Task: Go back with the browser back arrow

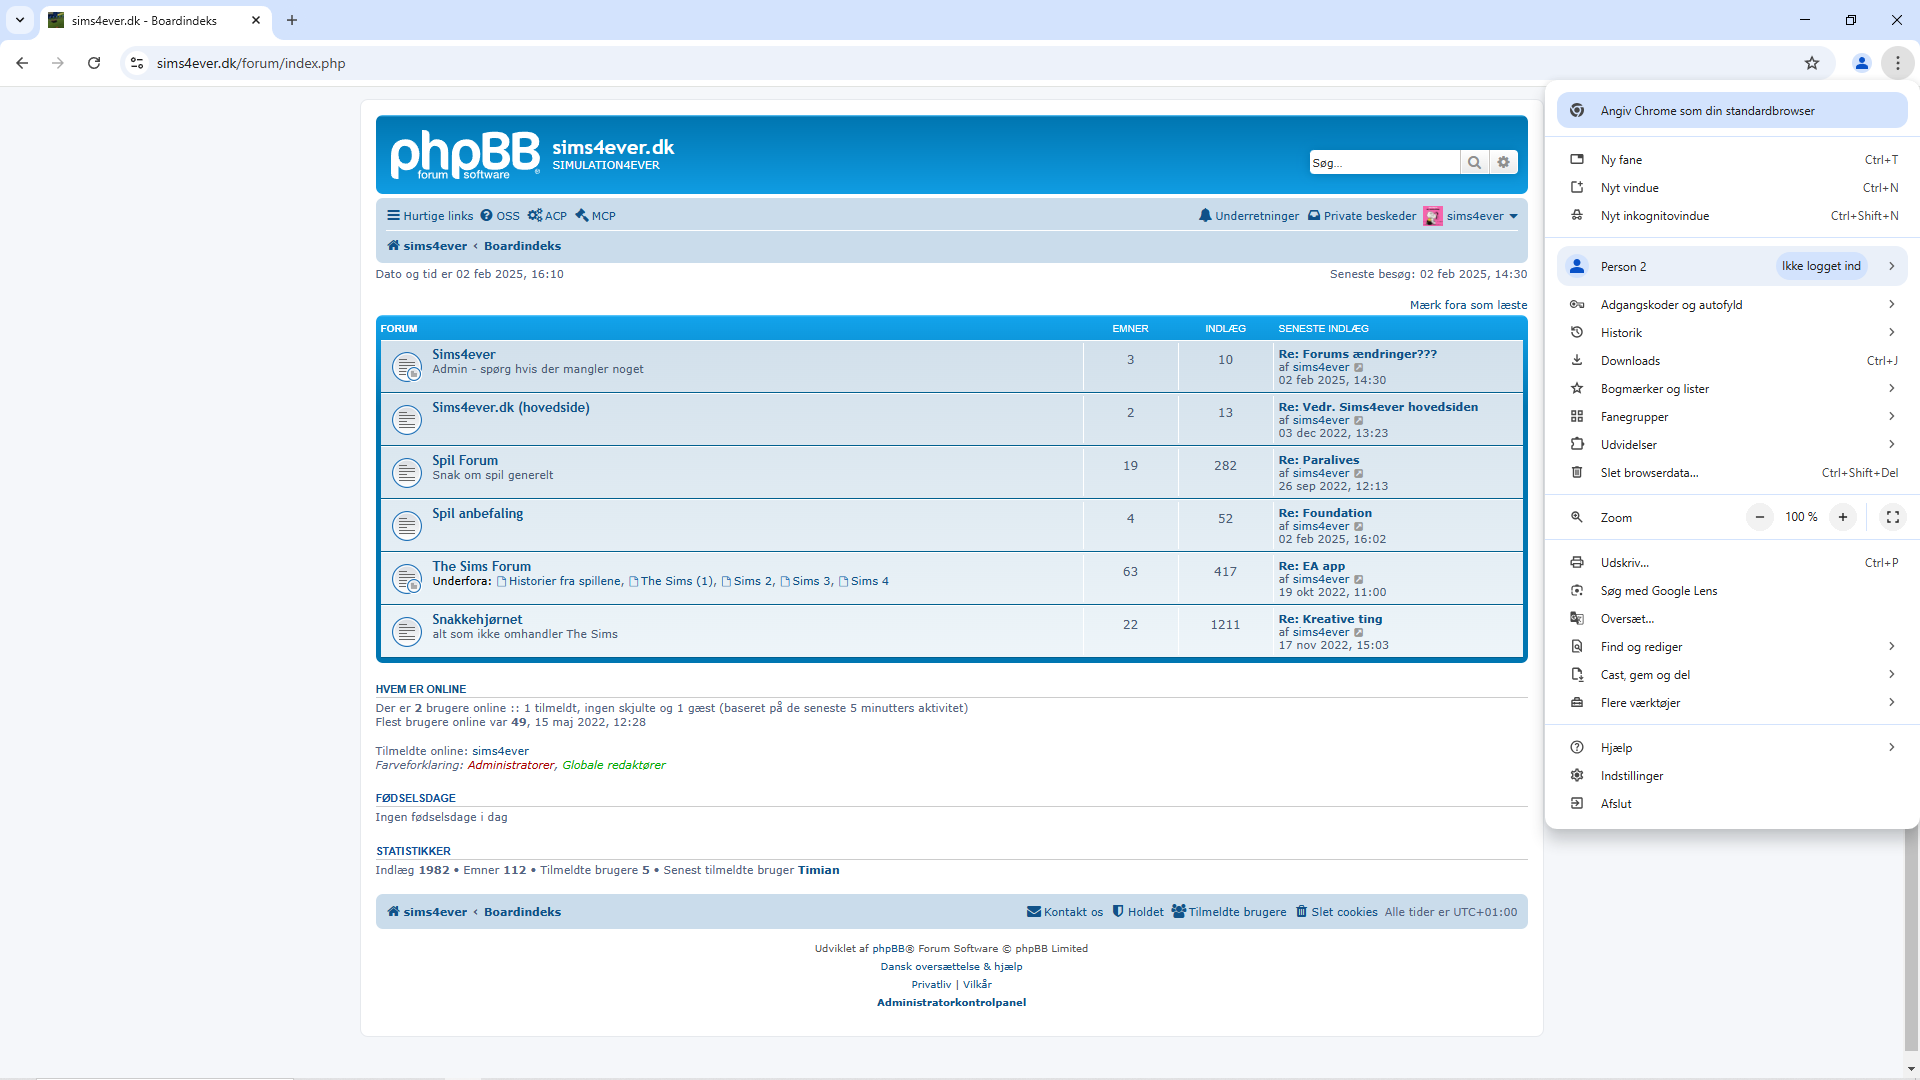Action: pos(22,63)
